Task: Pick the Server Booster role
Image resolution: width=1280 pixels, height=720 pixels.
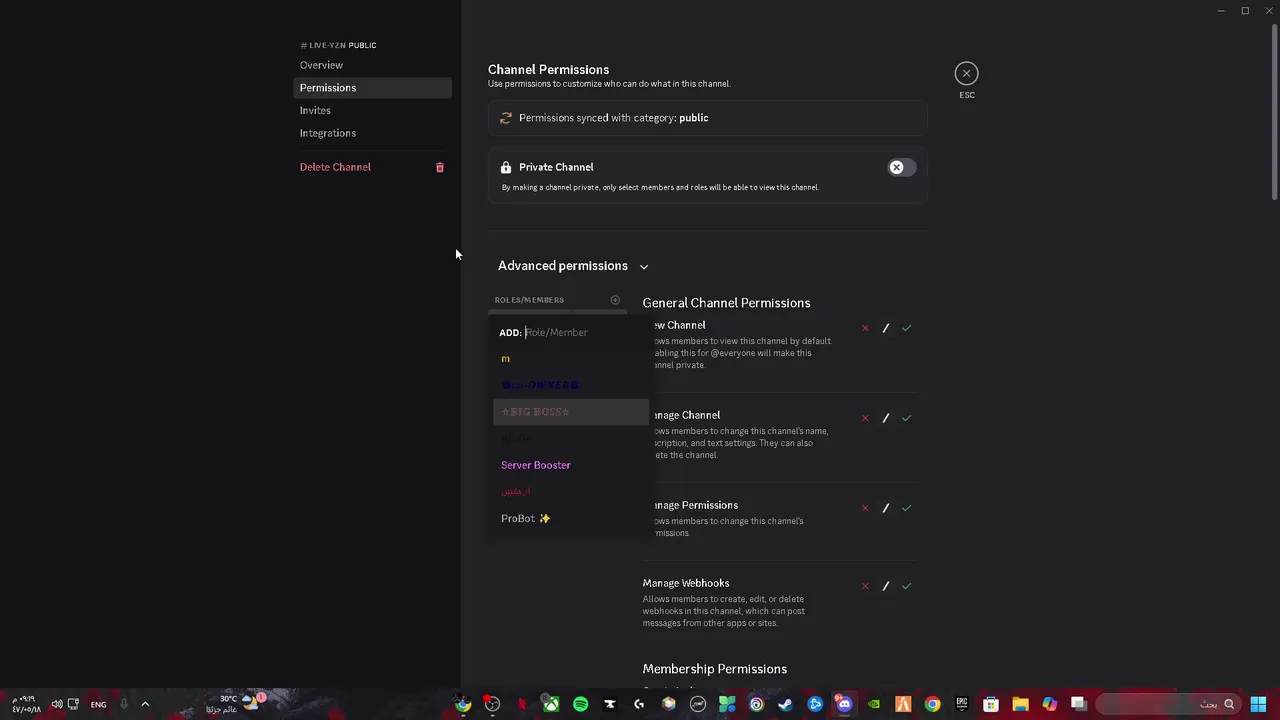Action: [x=570, y=465]
